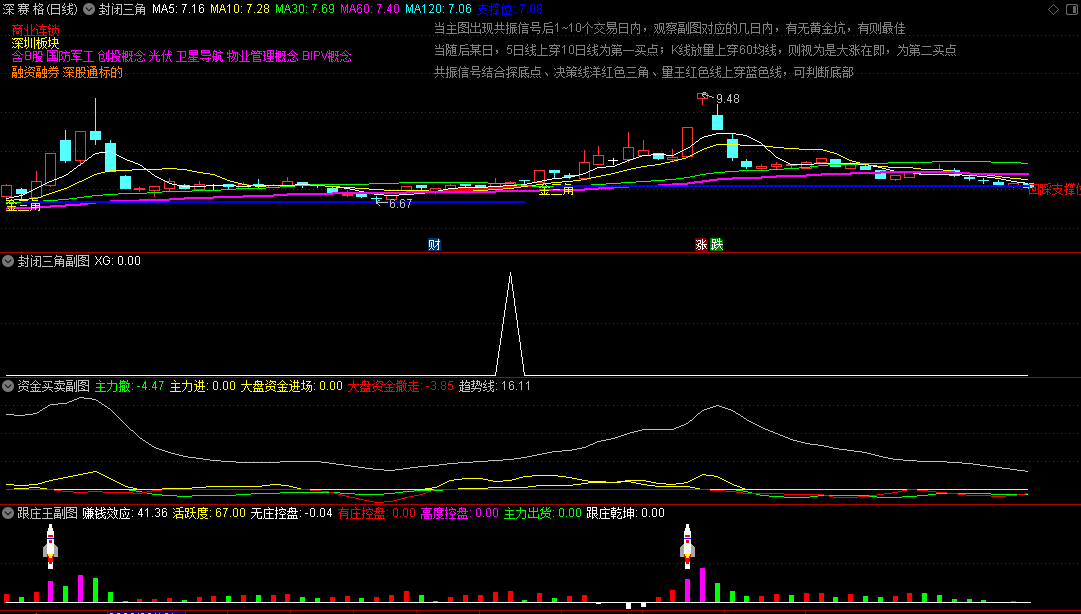This screenshot has width=1081, height=614.
Task: Click the first note line starting 当主图出现共振信号
Action: [669, 28]
